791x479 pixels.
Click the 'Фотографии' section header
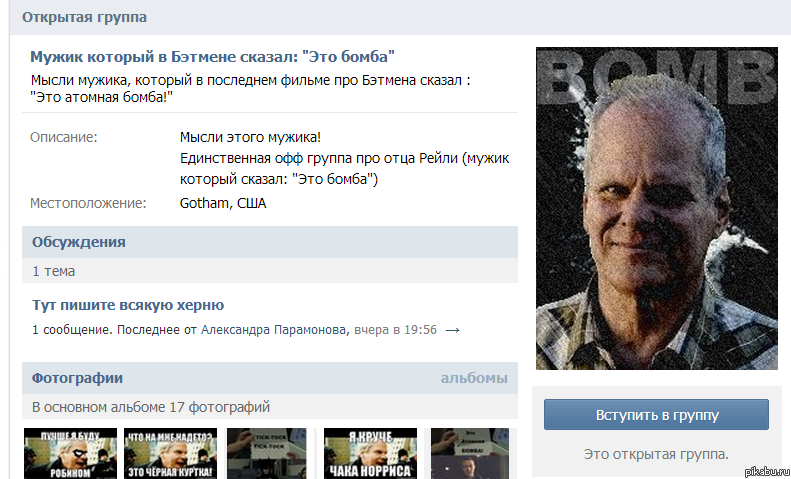77,378
